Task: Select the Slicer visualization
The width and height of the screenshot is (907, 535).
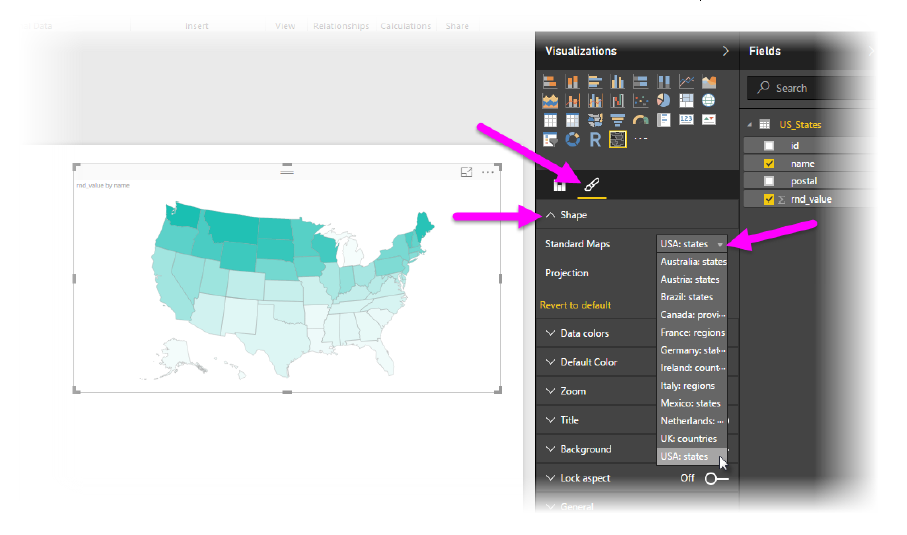Action: [x=550, y=140]
